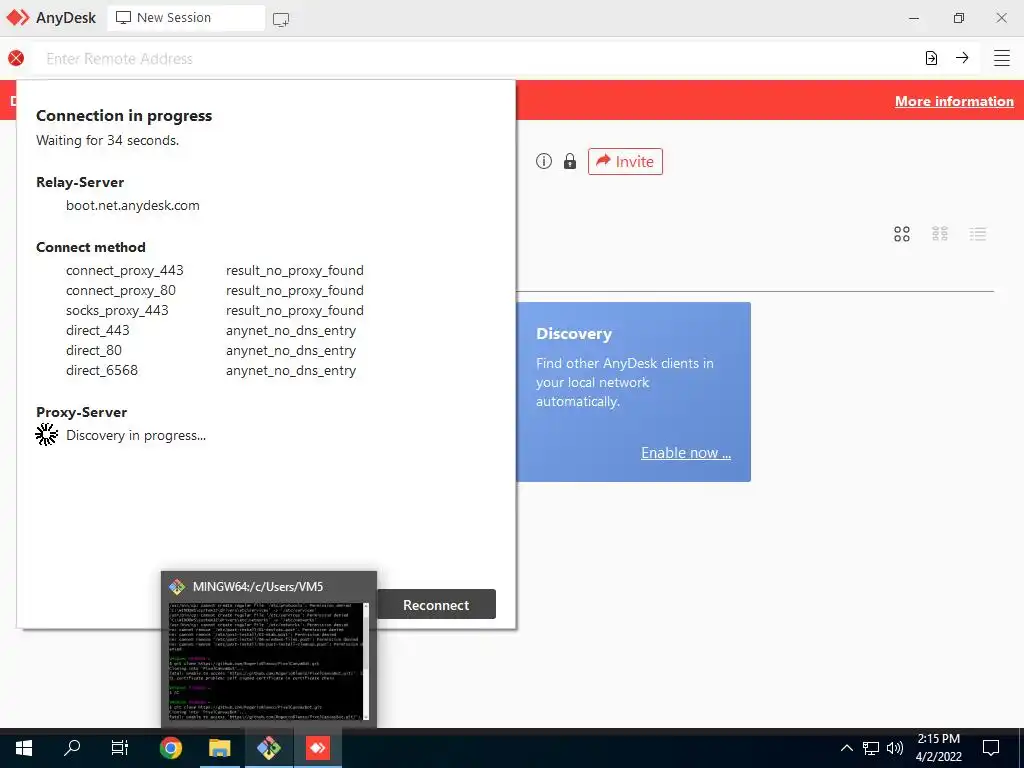The image size is (1024, 768).
Task: Open the notification center icon
Action: [991, 748]
